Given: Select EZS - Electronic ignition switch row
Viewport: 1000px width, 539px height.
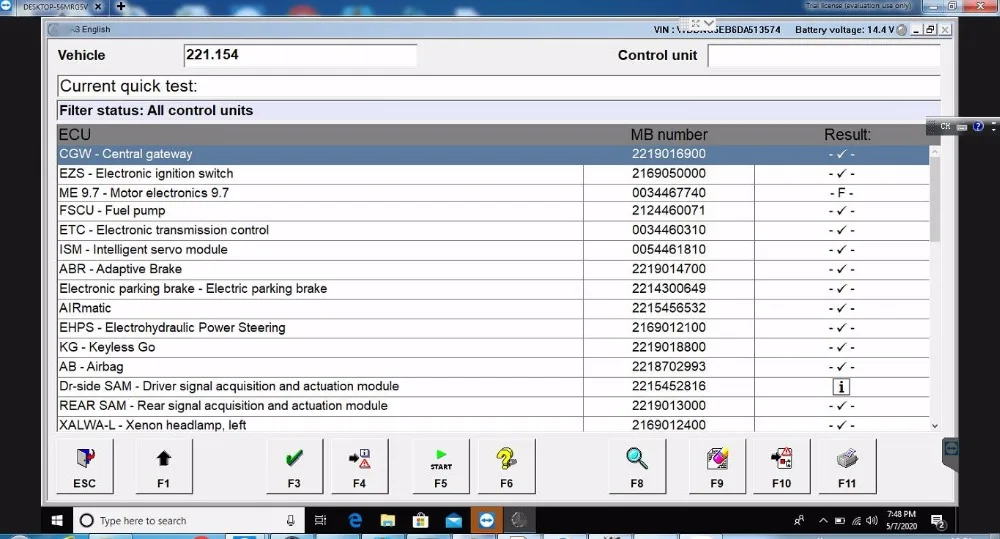Looking at the screenshot, I should click(493, 174).
